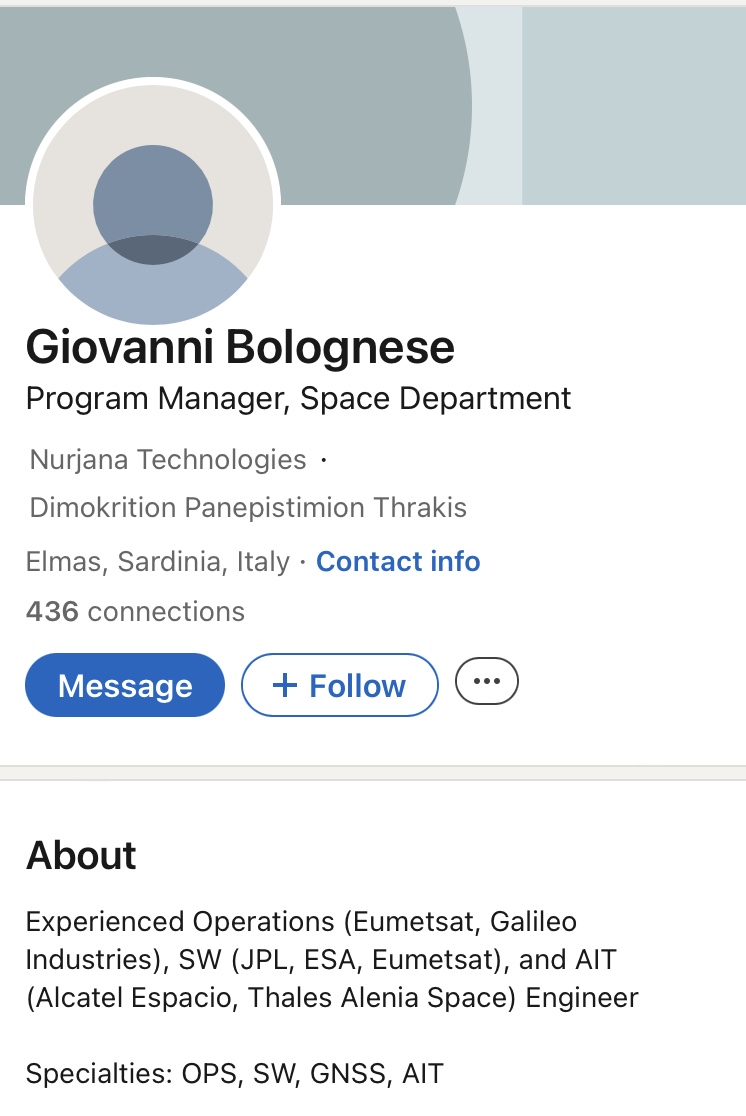The image size is (746, 1116).
Task: Open the default profile avatar picture
Action: 153,205
